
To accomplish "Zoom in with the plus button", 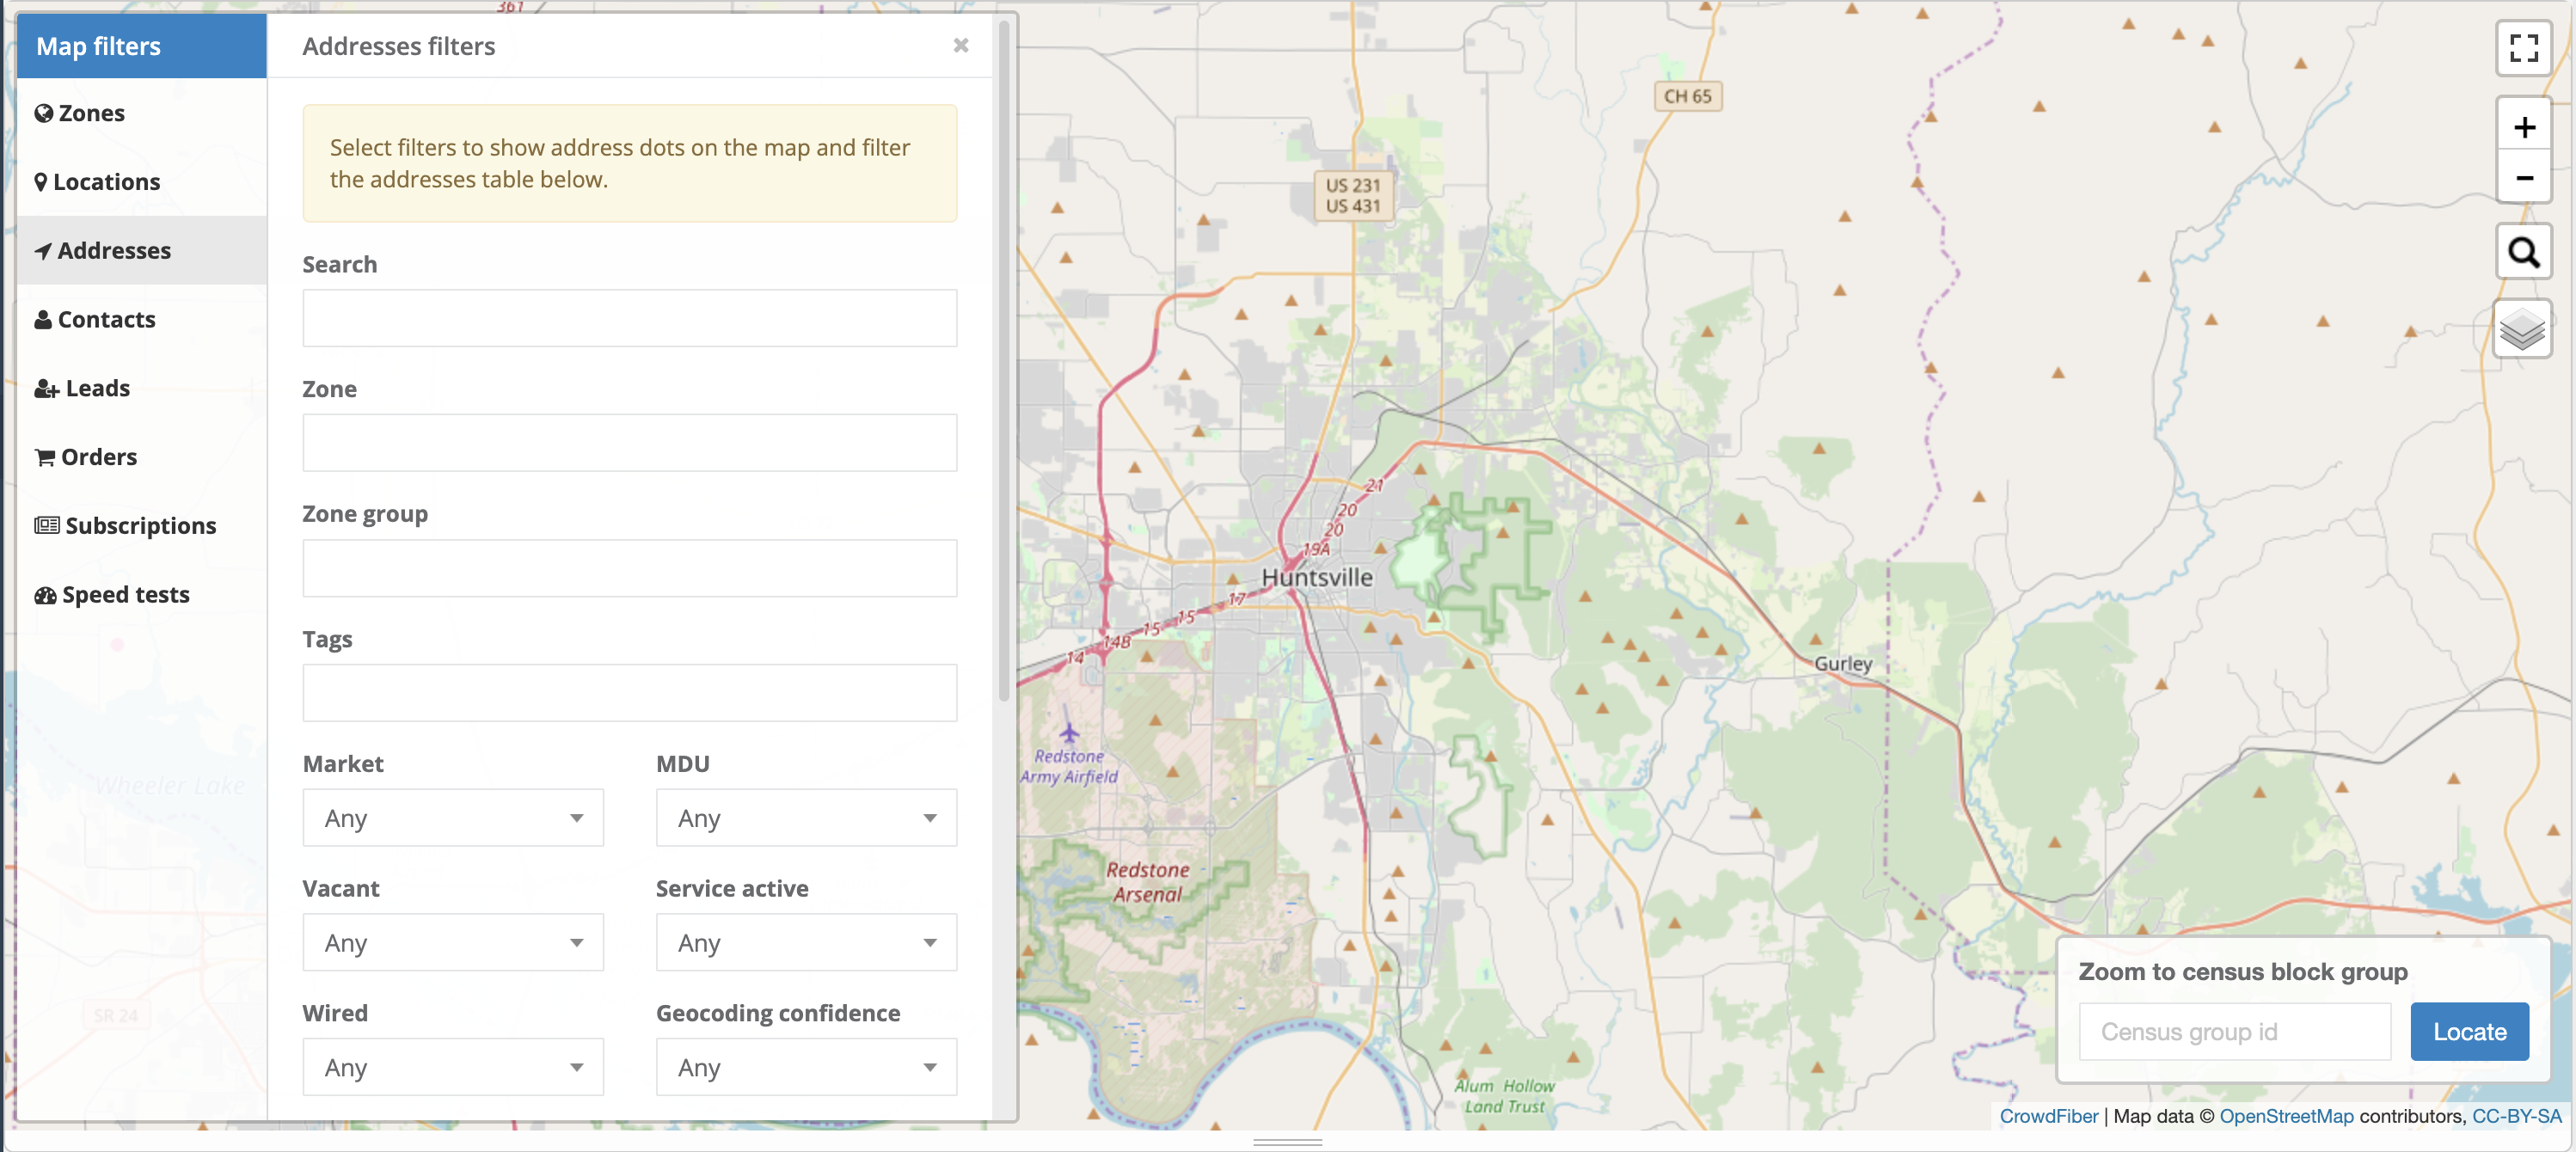I will [x=2523, y=127].
